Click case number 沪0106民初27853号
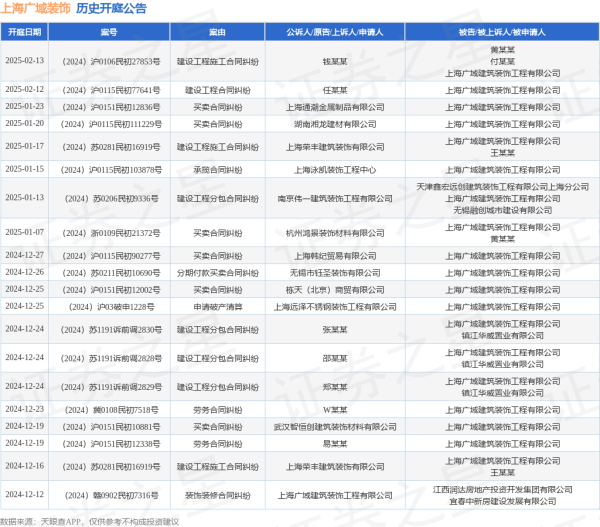600x527 pixels. tap(111, 62)
